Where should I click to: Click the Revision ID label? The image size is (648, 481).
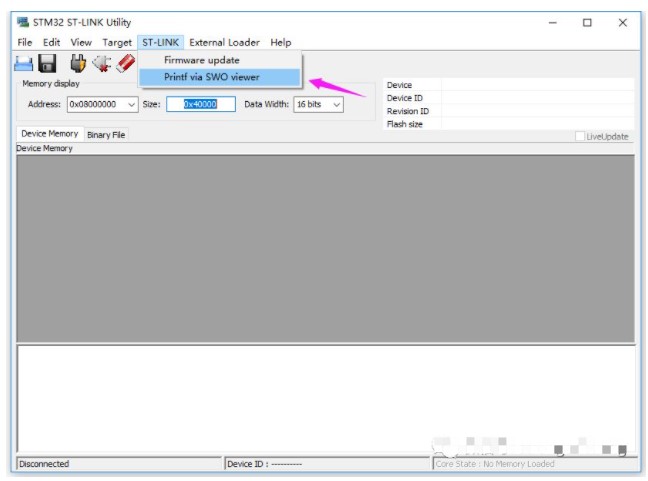408,111
